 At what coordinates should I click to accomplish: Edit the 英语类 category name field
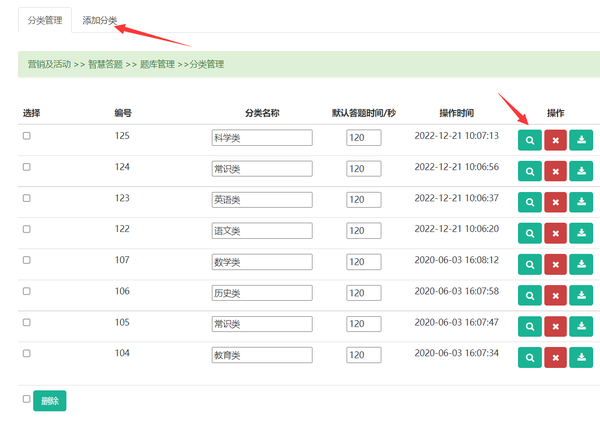point(262,200)
